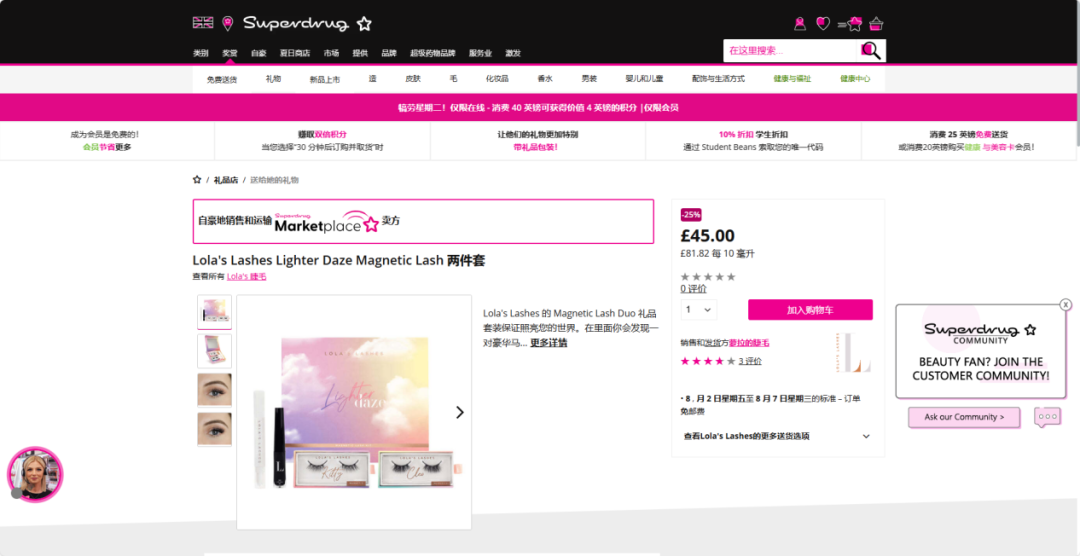Image resolution: width=1080 pixels, height=556 pixels.
Task: Select fourth thumbnail showing eye closeup
Action: coord(214,429)
